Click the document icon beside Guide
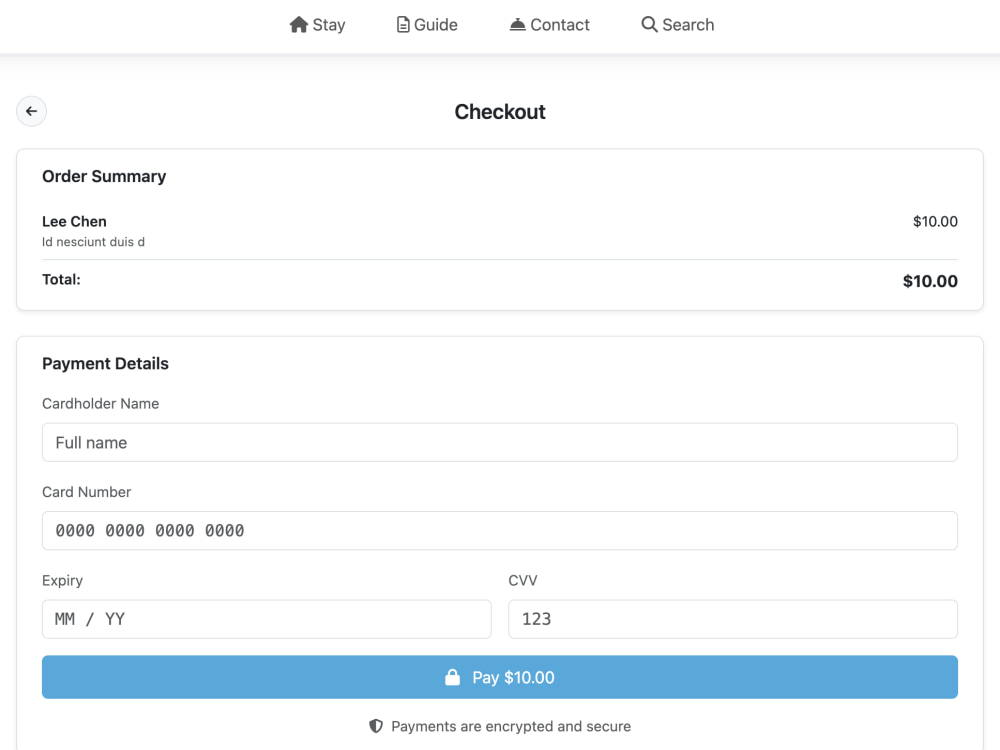The height and width of the screenshot is (750, 1000). coord(403,25)
